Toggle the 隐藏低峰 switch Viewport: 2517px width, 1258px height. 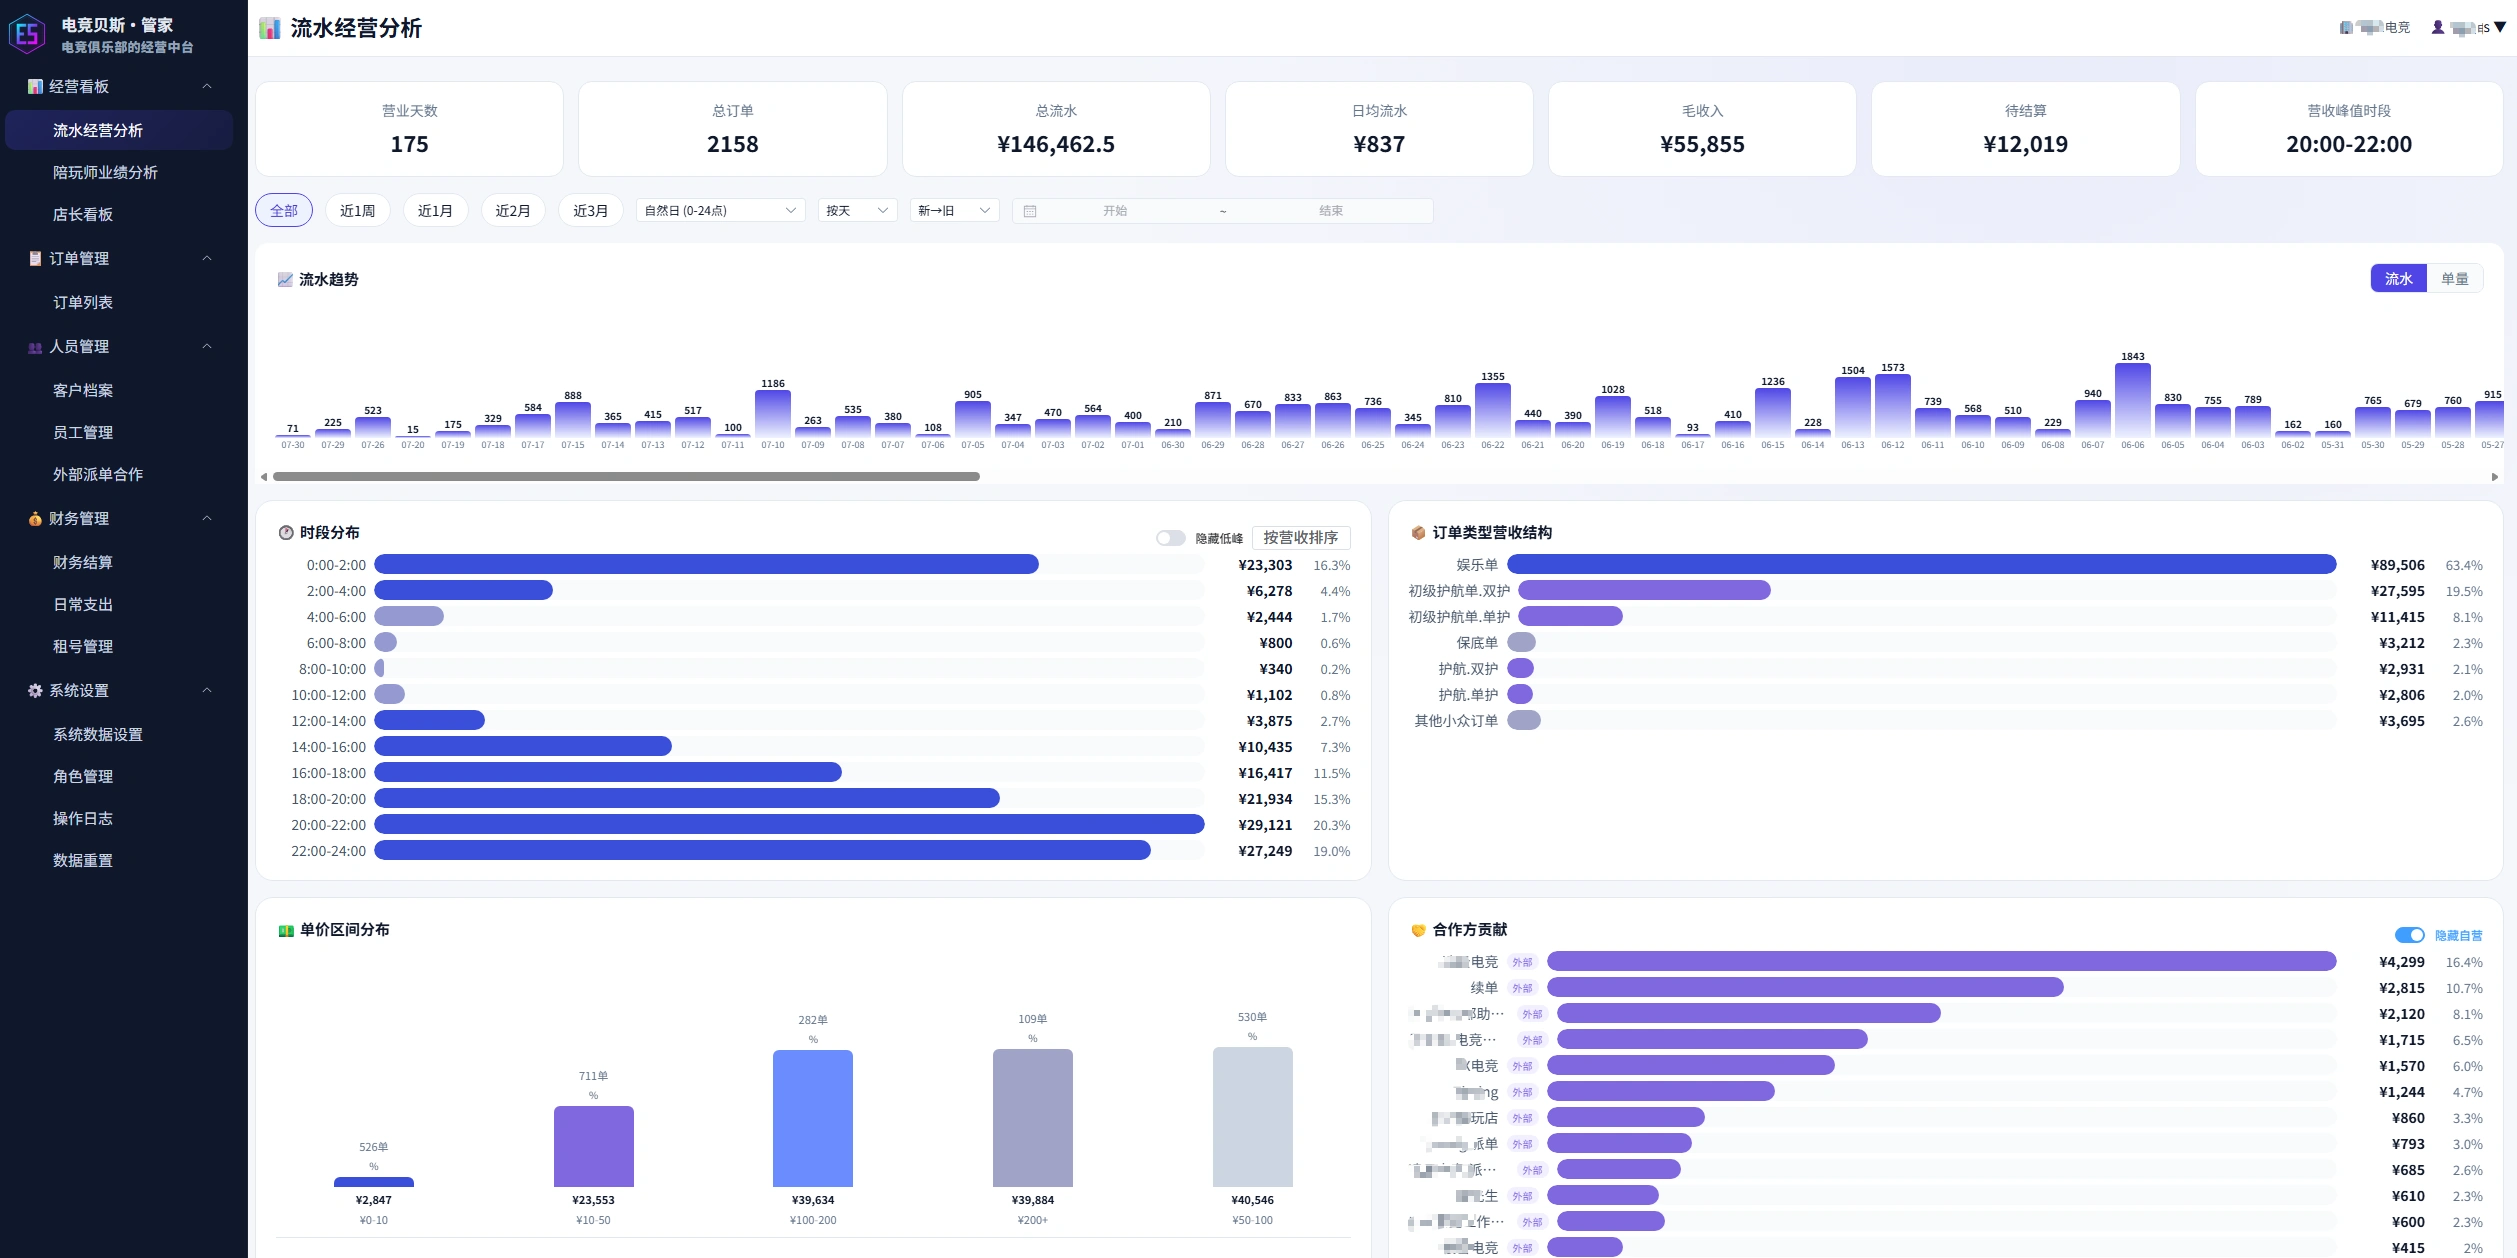click(1171, 538)
